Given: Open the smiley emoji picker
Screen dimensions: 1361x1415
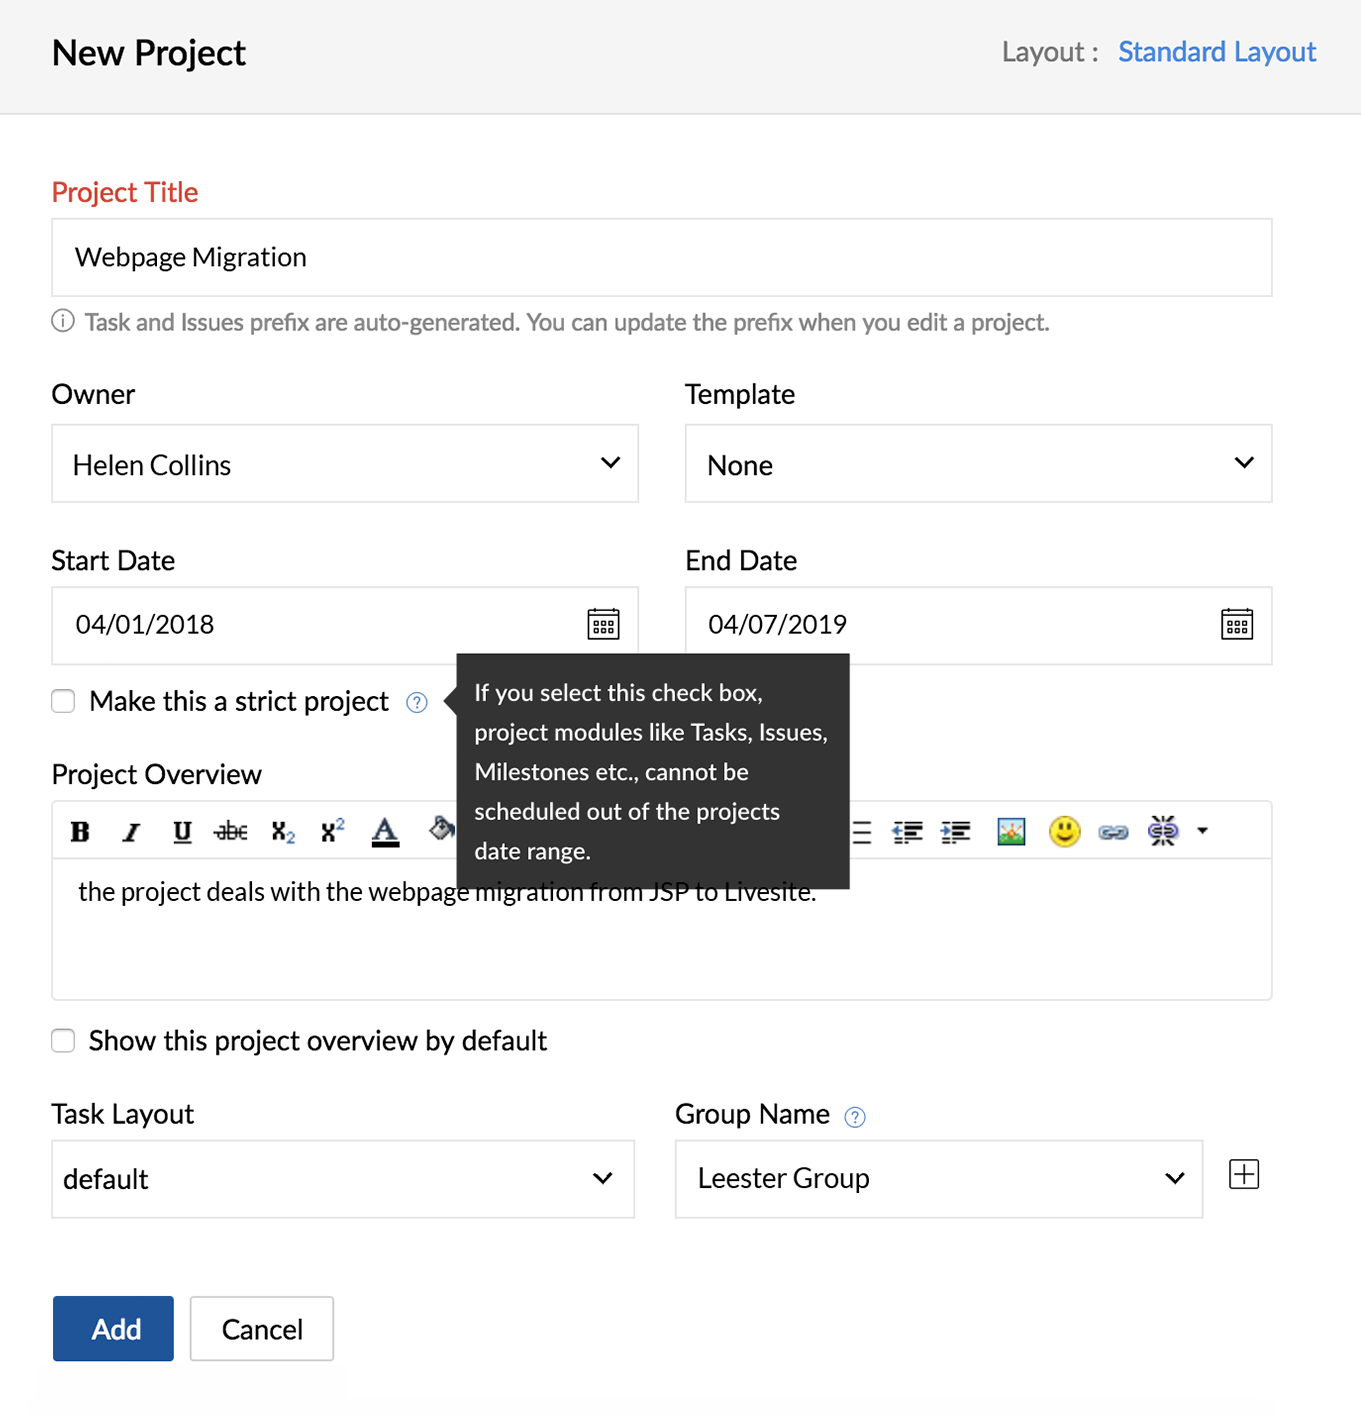Looking at the screenshot, I should pyautogui.click(x=1064, y=831).
